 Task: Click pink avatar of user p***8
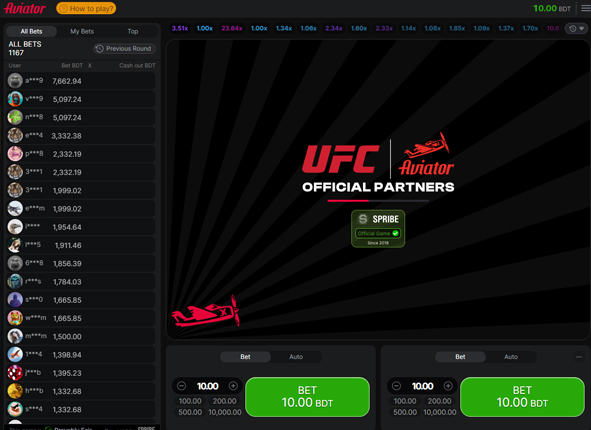point(15,154)
